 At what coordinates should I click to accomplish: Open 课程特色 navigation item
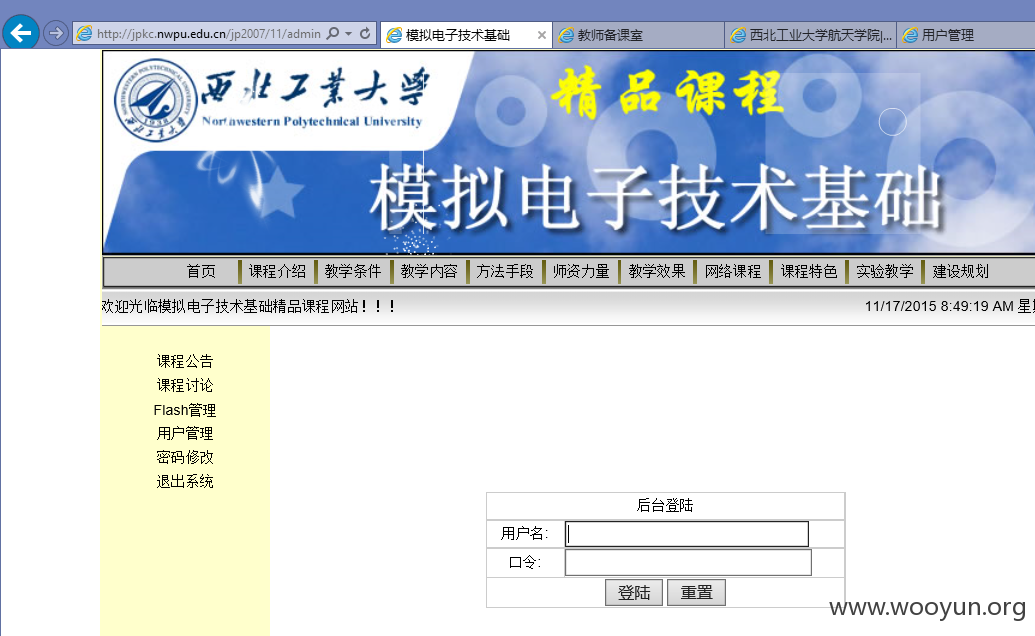pyautogui.click(x=809, y=271)
